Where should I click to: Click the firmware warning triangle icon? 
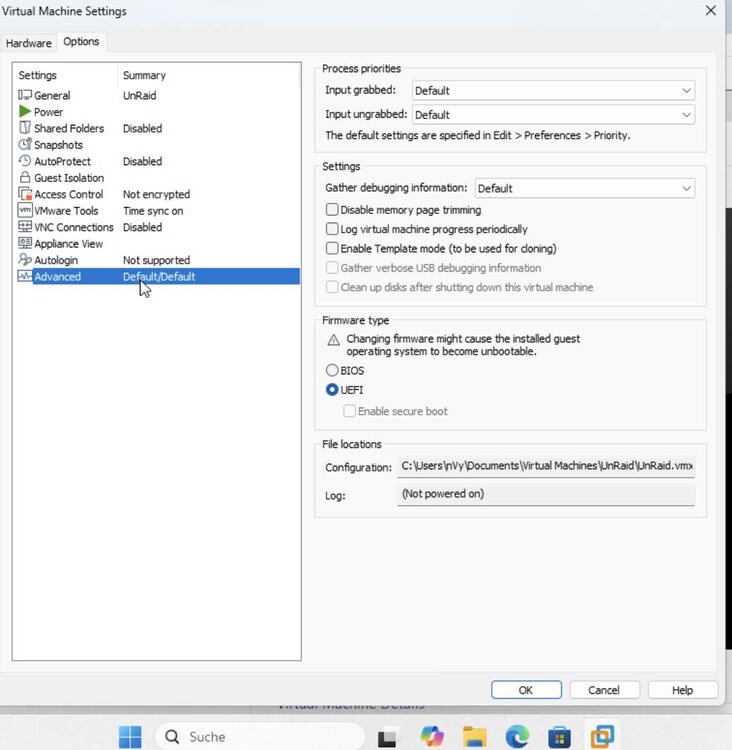[x=333, y=341]
